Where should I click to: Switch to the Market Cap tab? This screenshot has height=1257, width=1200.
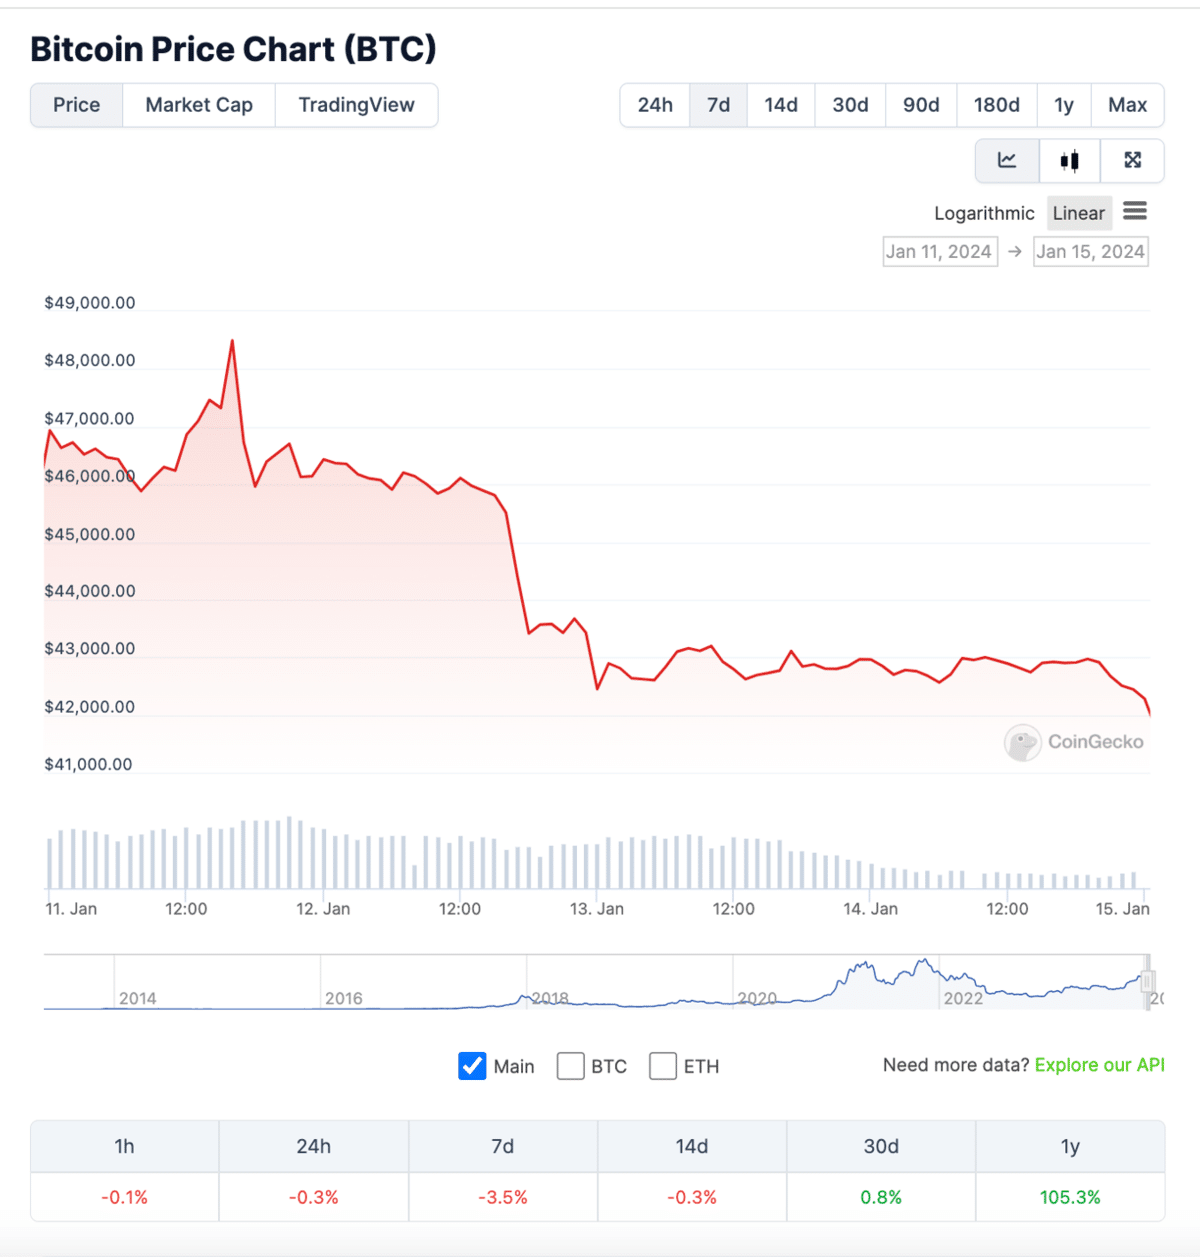pos(198,104)
